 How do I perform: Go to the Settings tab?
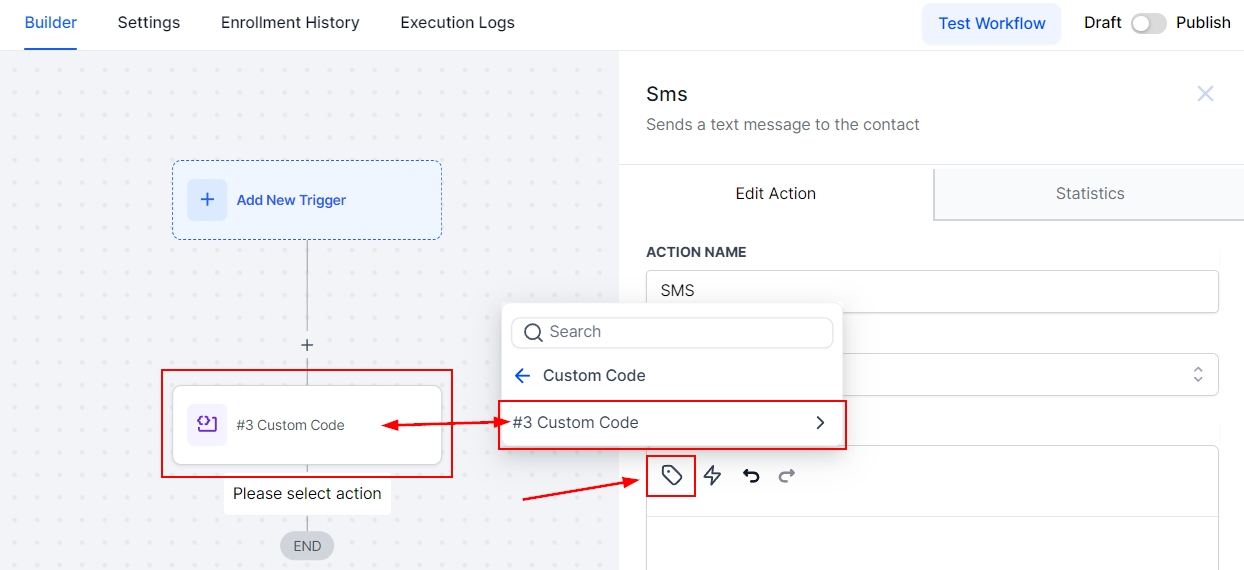coord(149,22)
